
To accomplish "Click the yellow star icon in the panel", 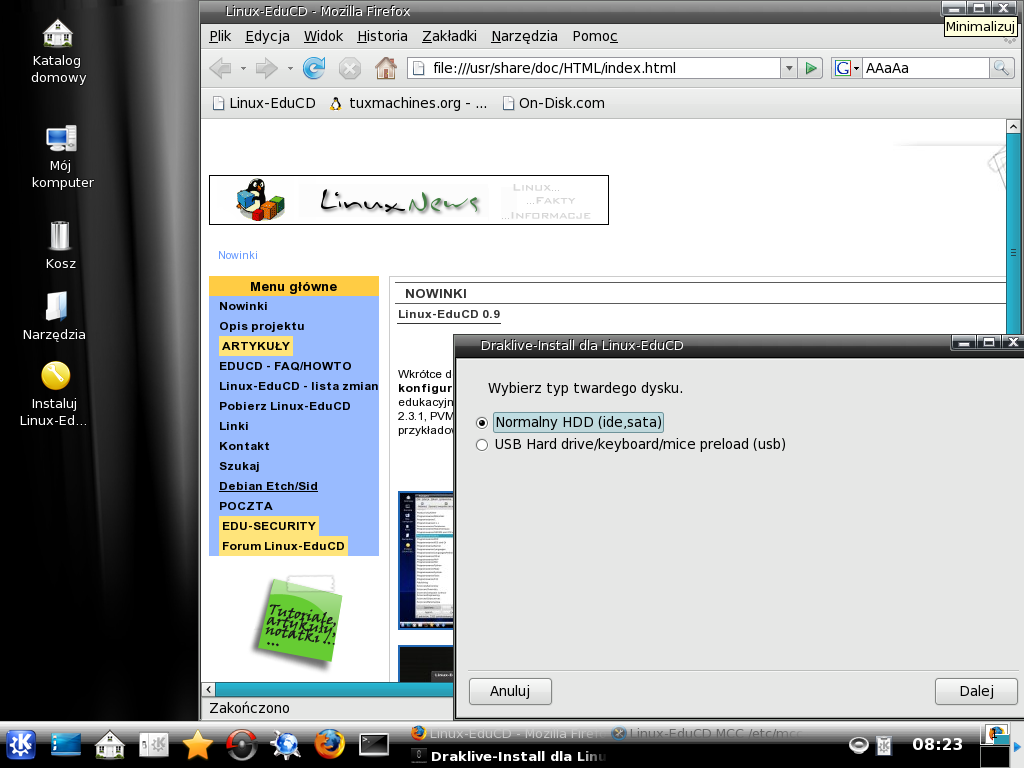I will (x=197, y=744).
